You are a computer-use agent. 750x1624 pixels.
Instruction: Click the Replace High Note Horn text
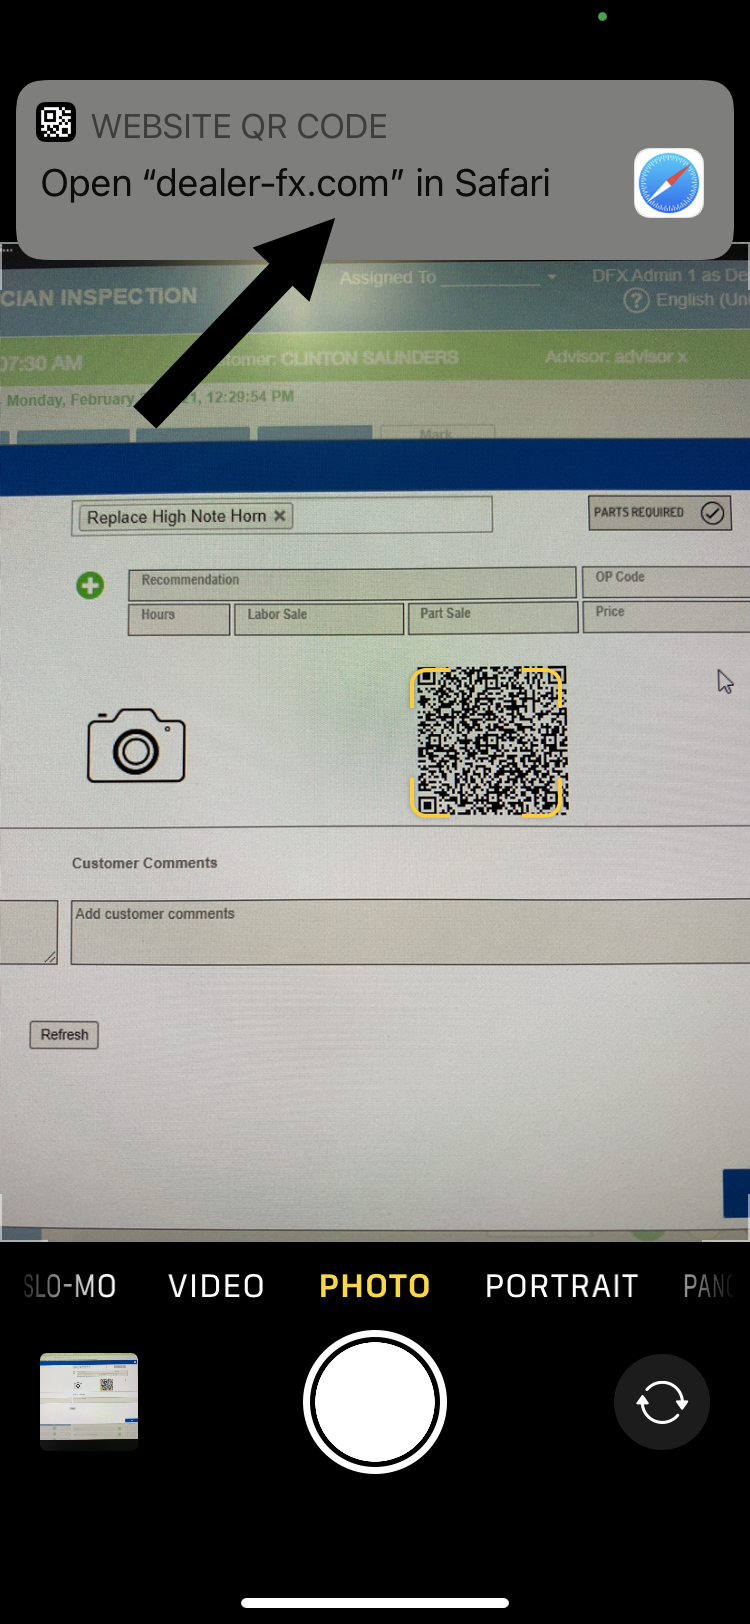[177, 517]
